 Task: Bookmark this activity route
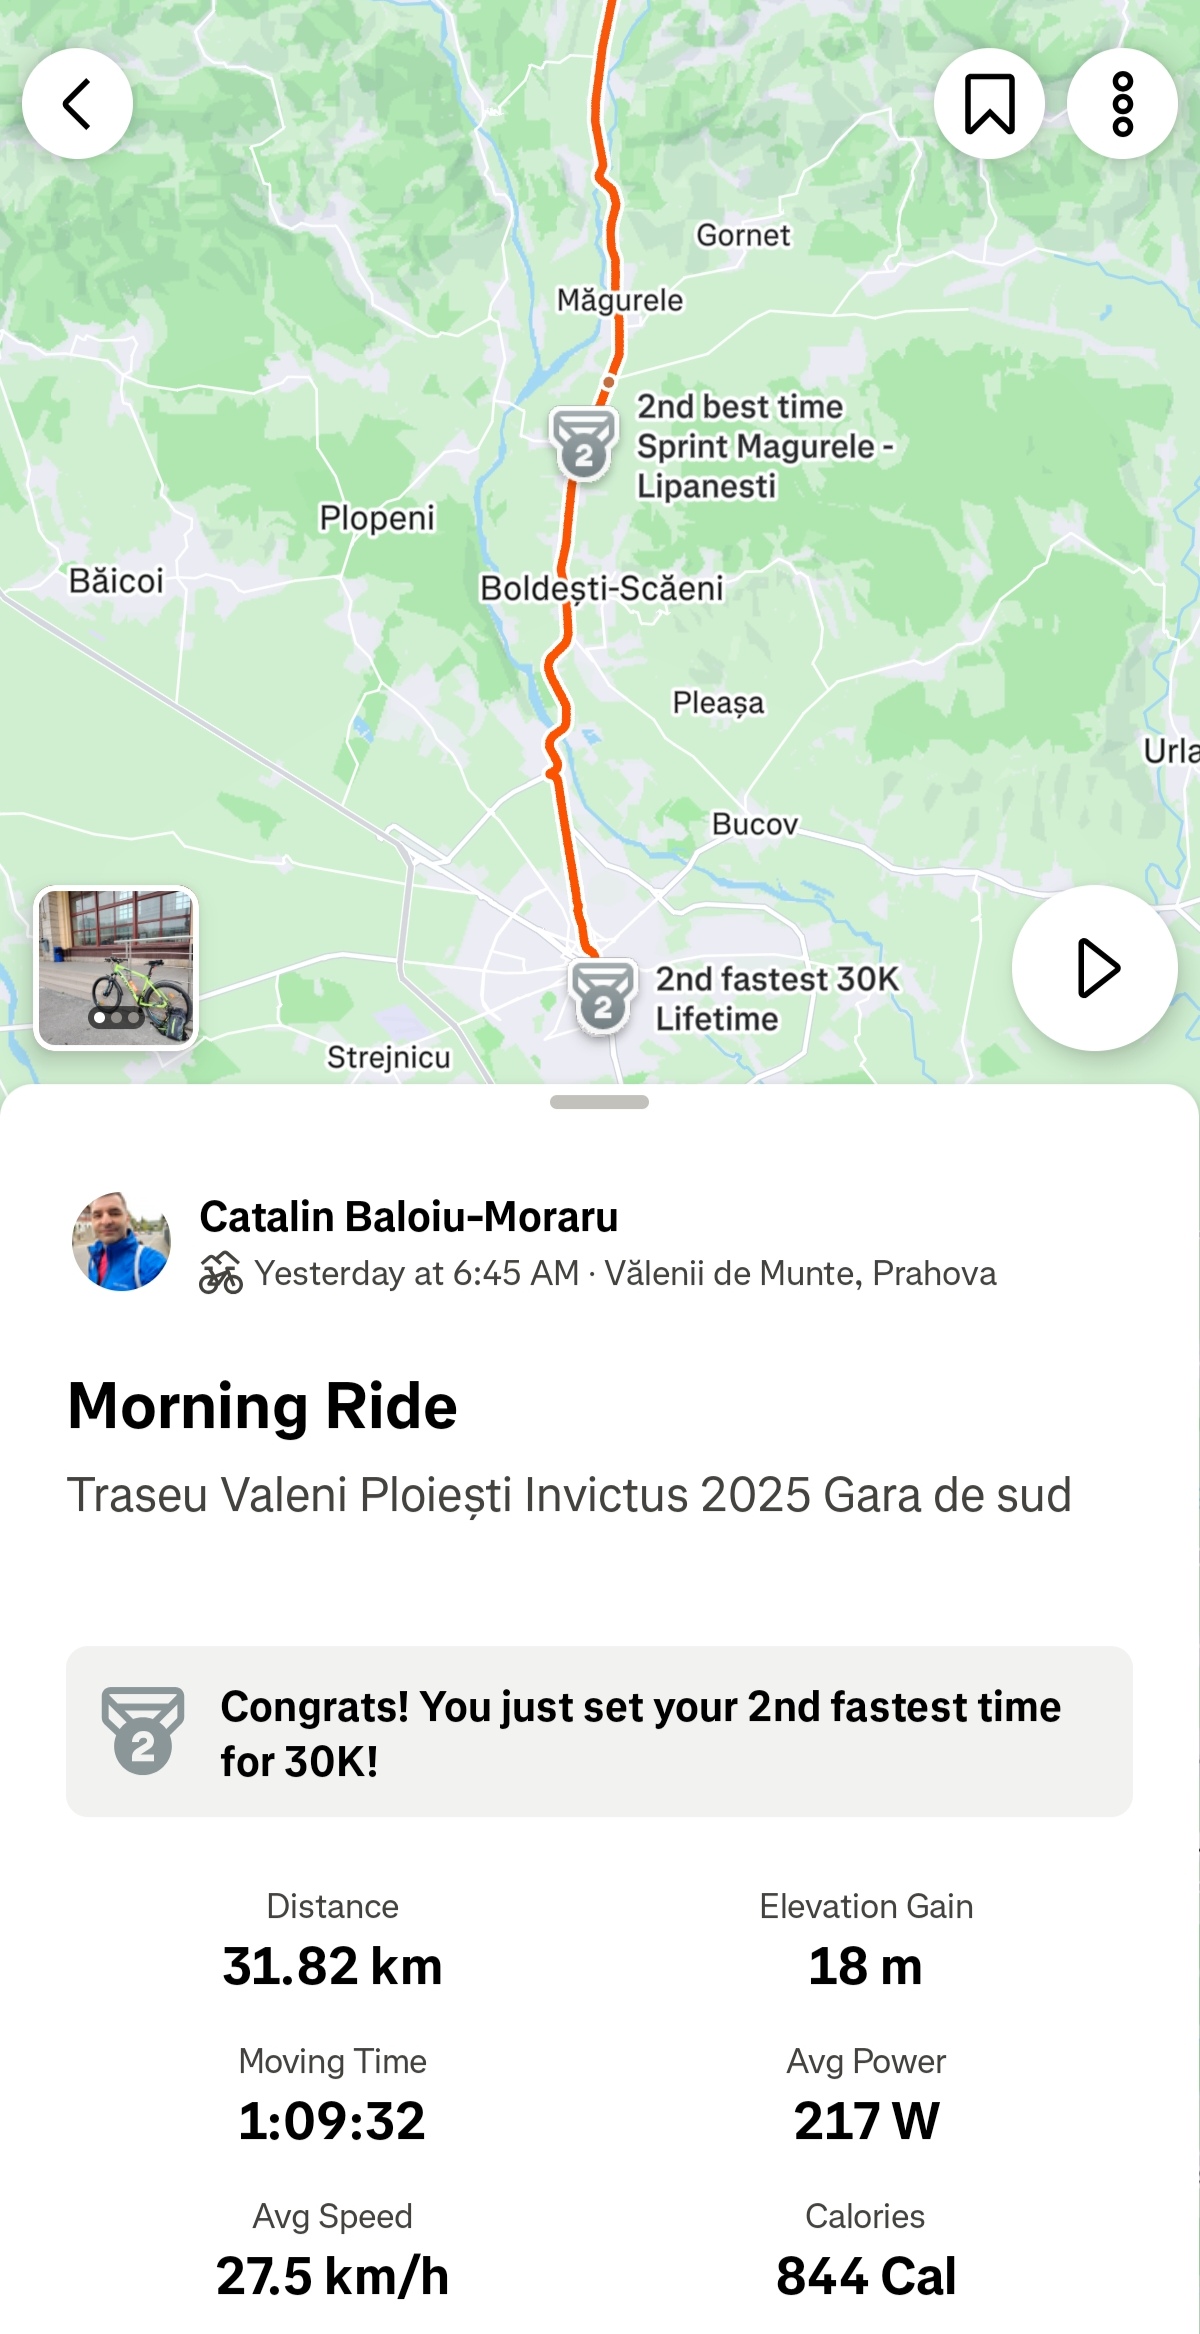point(989,104)
